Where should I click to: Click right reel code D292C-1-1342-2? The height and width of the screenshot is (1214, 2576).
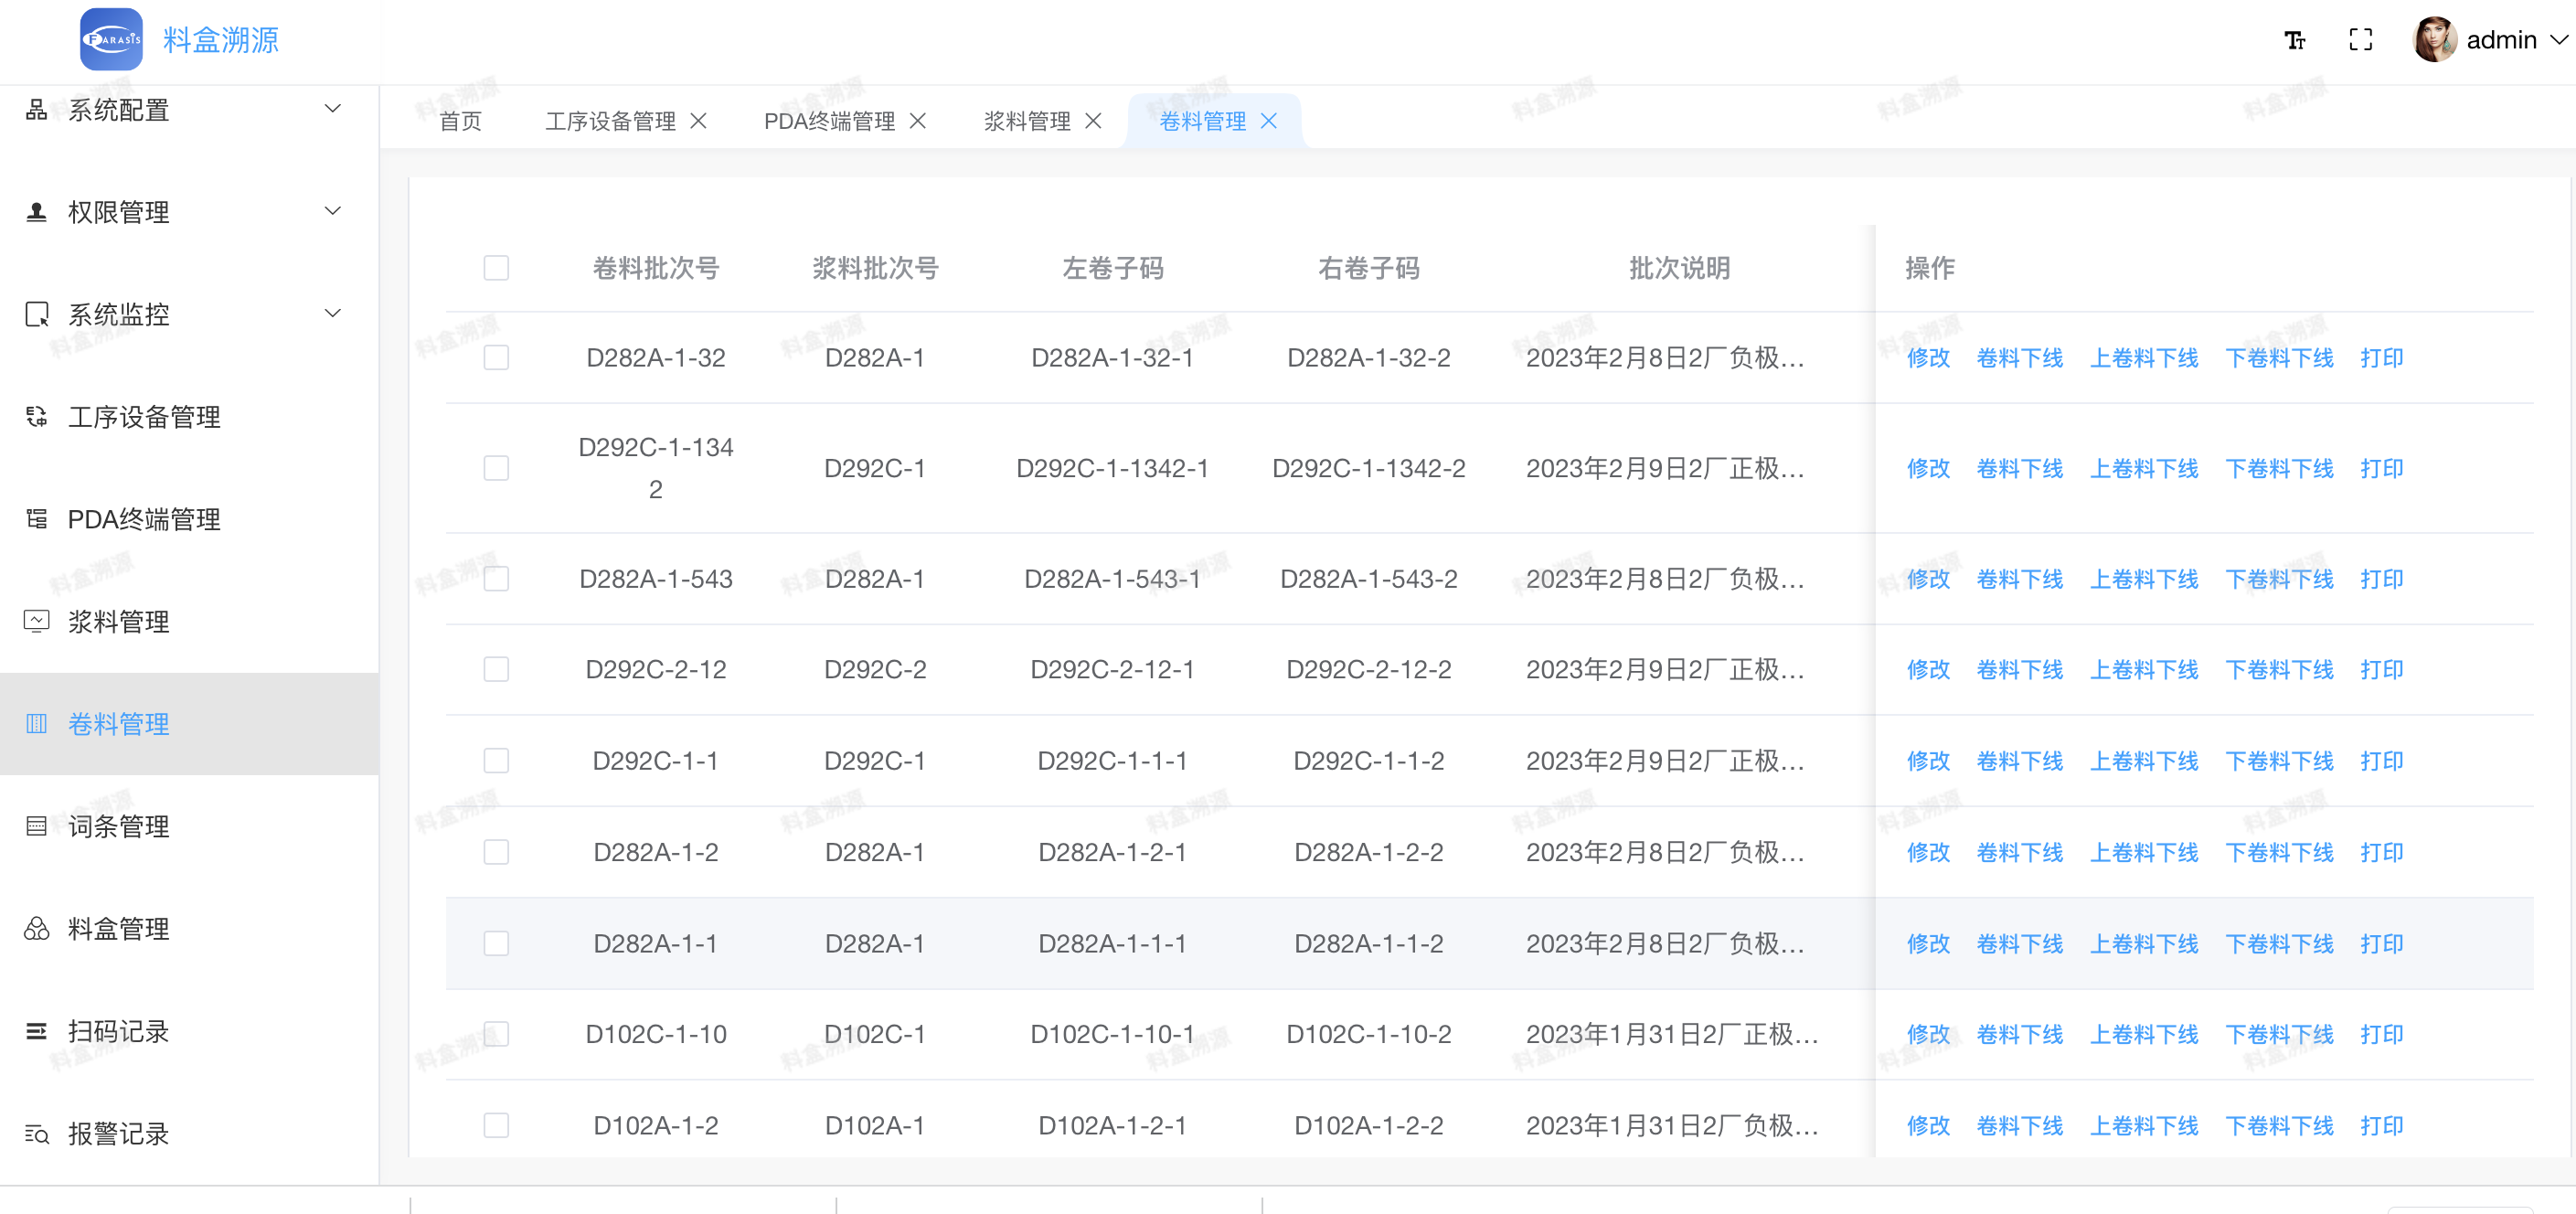pyautogui.click(x=1368, y=468)
